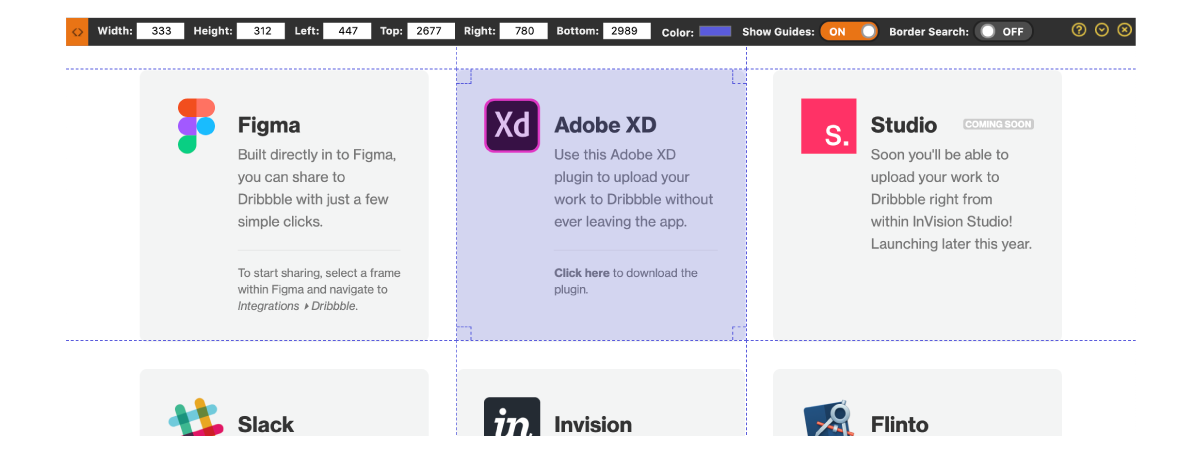The width and height of the screenshot is (1200, 454).
Task: Open the purple Color swatch picker
Action: (715, 32)
